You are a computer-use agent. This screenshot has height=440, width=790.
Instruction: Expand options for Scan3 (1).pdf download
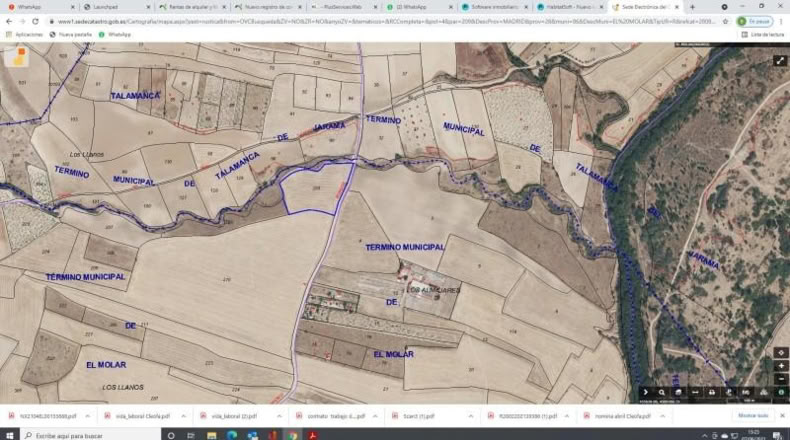coord(471,416)
